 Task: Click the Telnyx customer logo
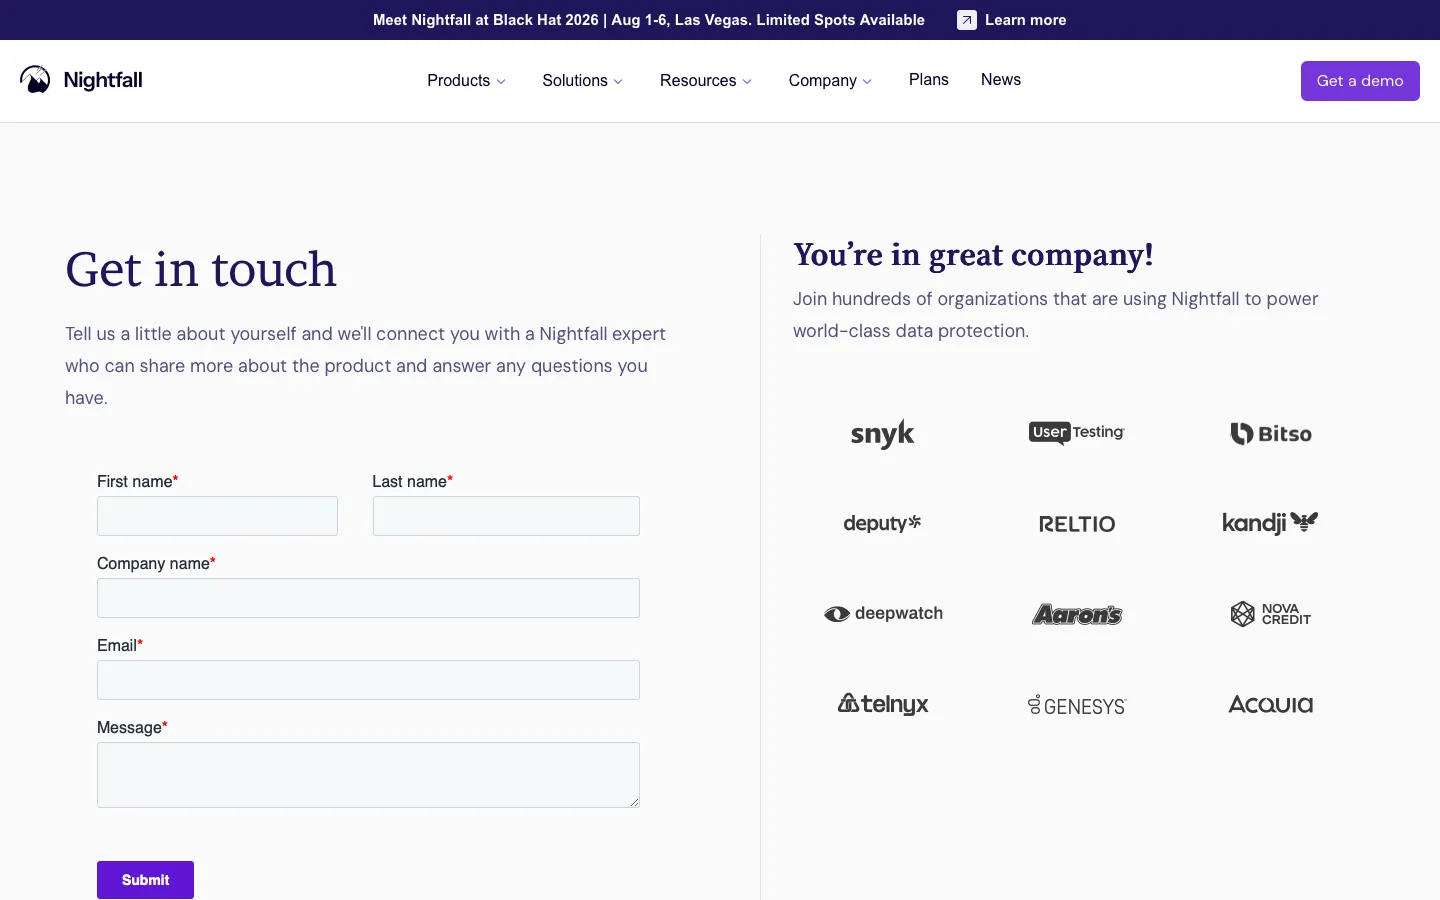[x=883, y=704]
